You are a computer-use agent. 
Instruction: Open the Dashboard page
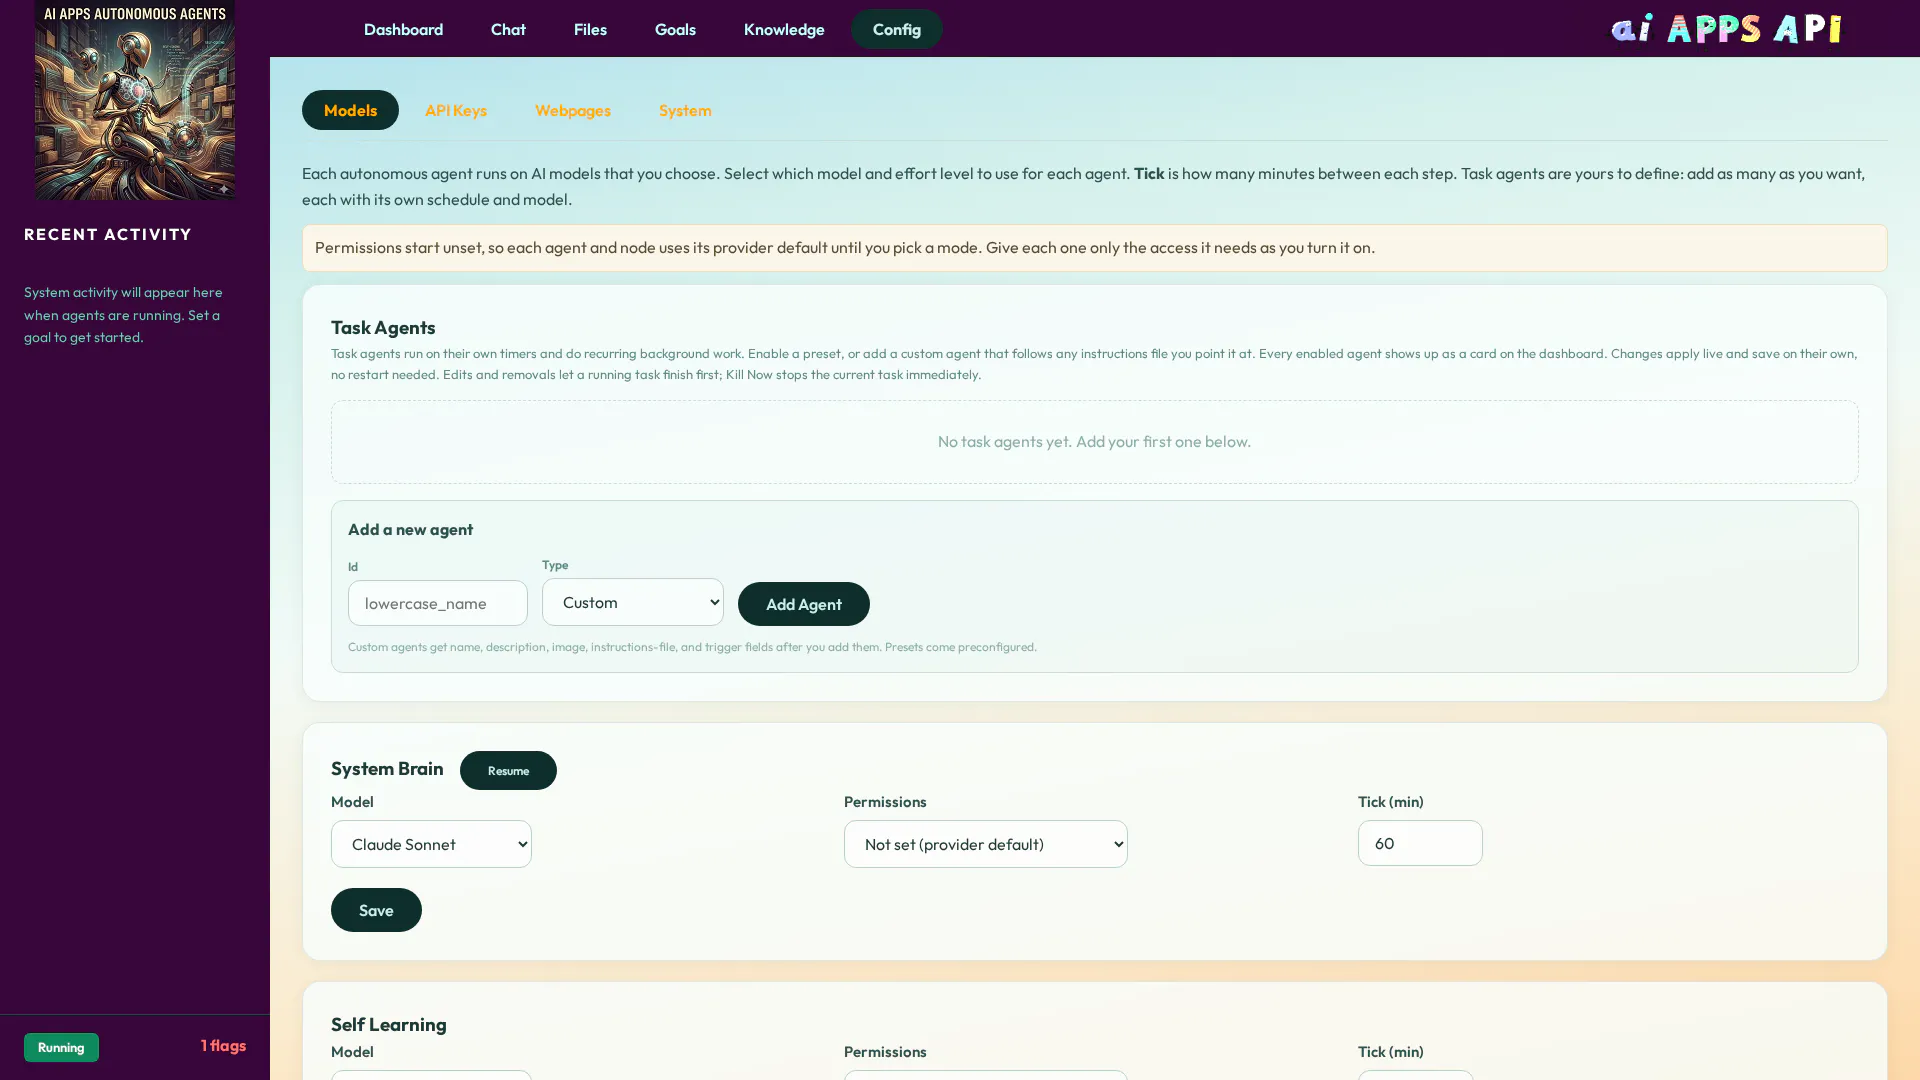click(403, 29)
